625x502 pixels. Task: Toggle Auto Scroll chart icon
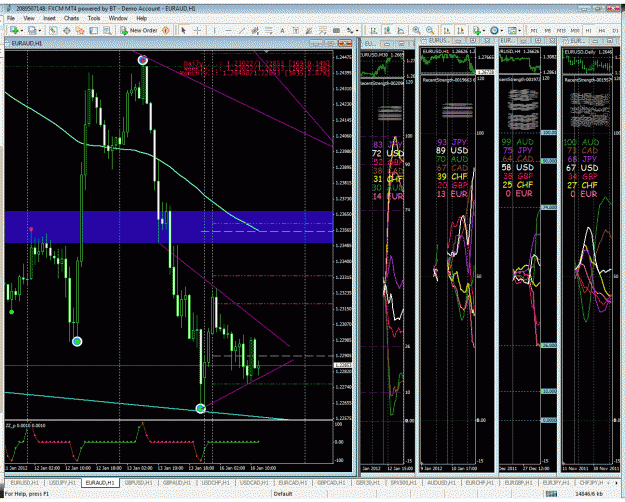pos(447,30)
